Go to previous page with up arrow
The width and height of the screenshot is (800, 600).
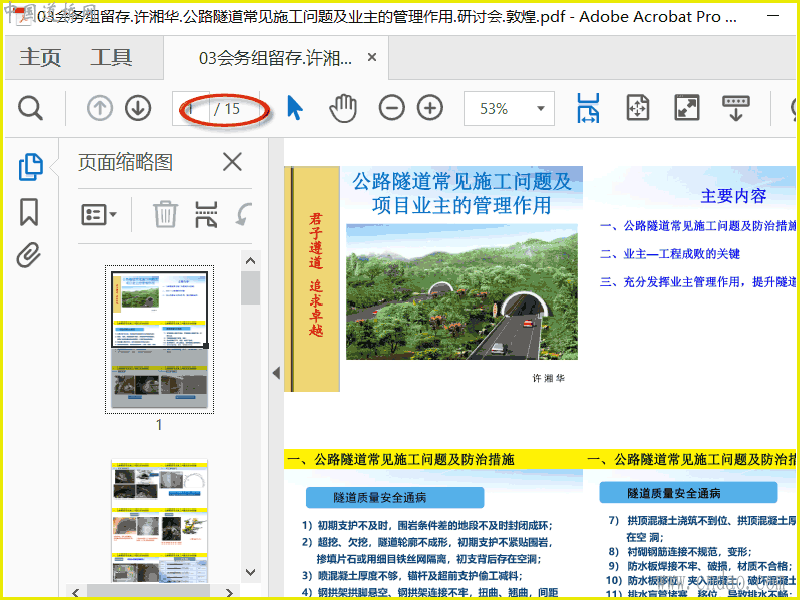100,109
